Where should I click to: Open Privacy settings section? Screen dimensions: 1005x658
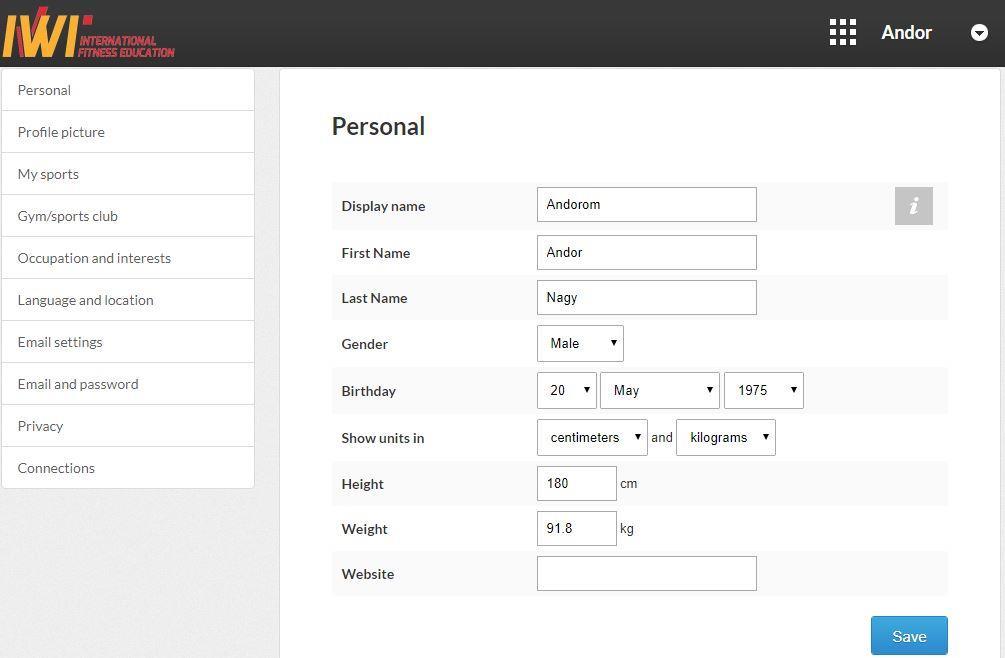(128, 426)
